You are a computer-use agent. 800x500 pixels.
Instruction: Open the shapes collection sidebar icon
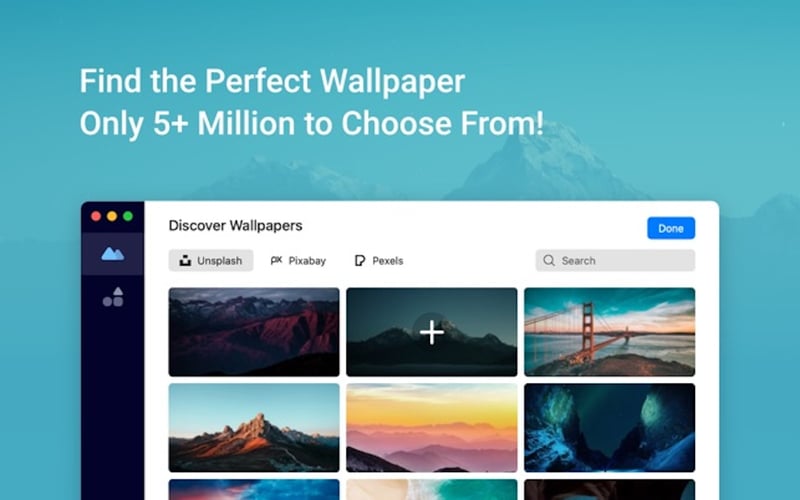(113, 297)
